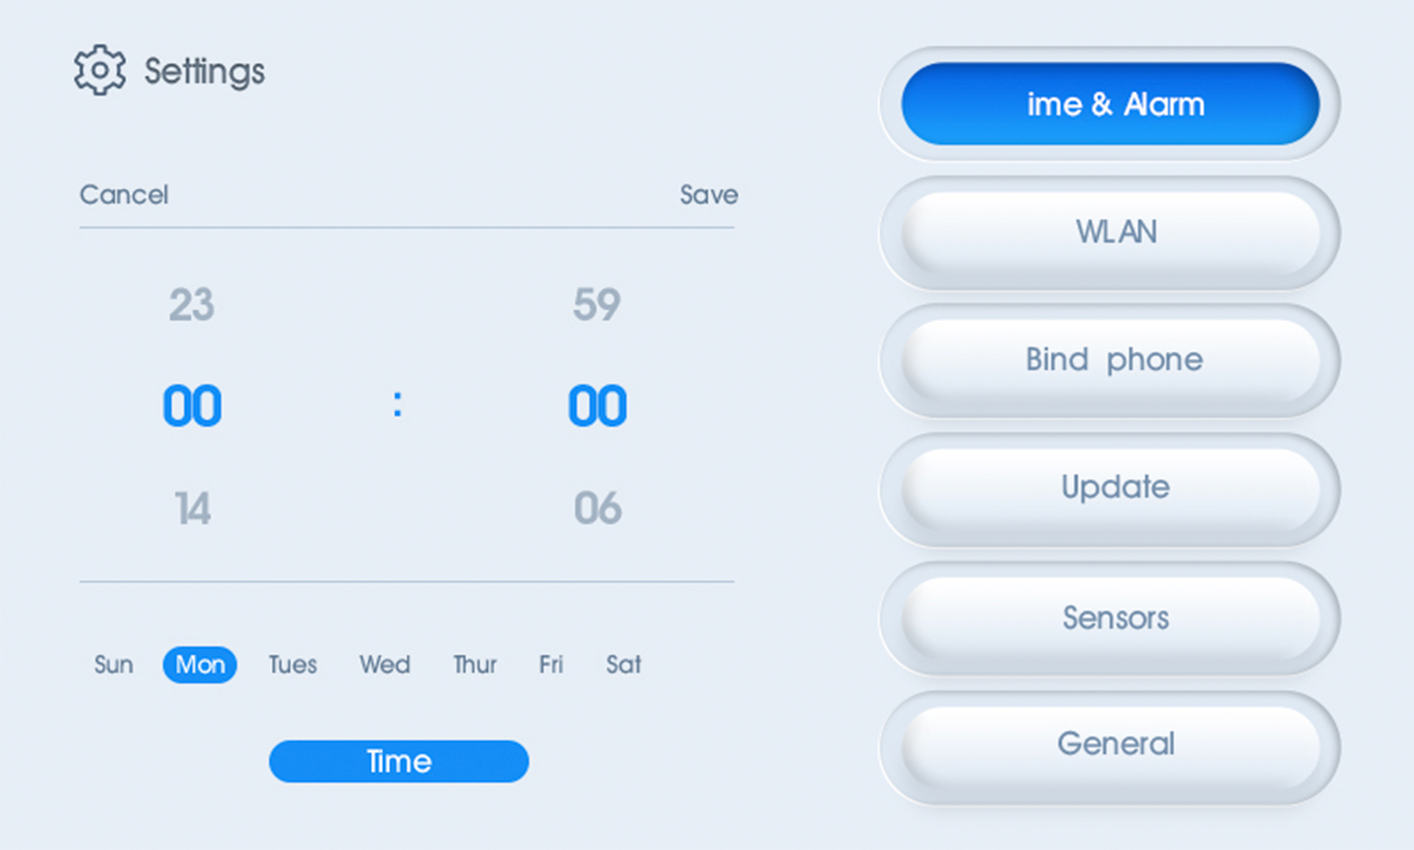Select Sat in the day row
The width and height of the screenshot is (1414, 850).
[x=623, y=665]
